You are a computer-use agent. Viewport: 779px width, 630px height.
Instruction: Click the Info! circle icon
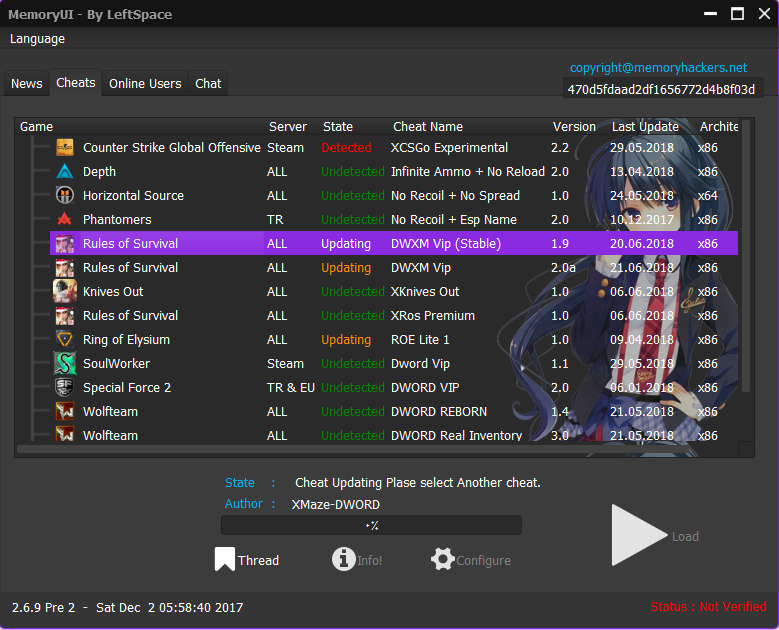(x=343, y=559)
